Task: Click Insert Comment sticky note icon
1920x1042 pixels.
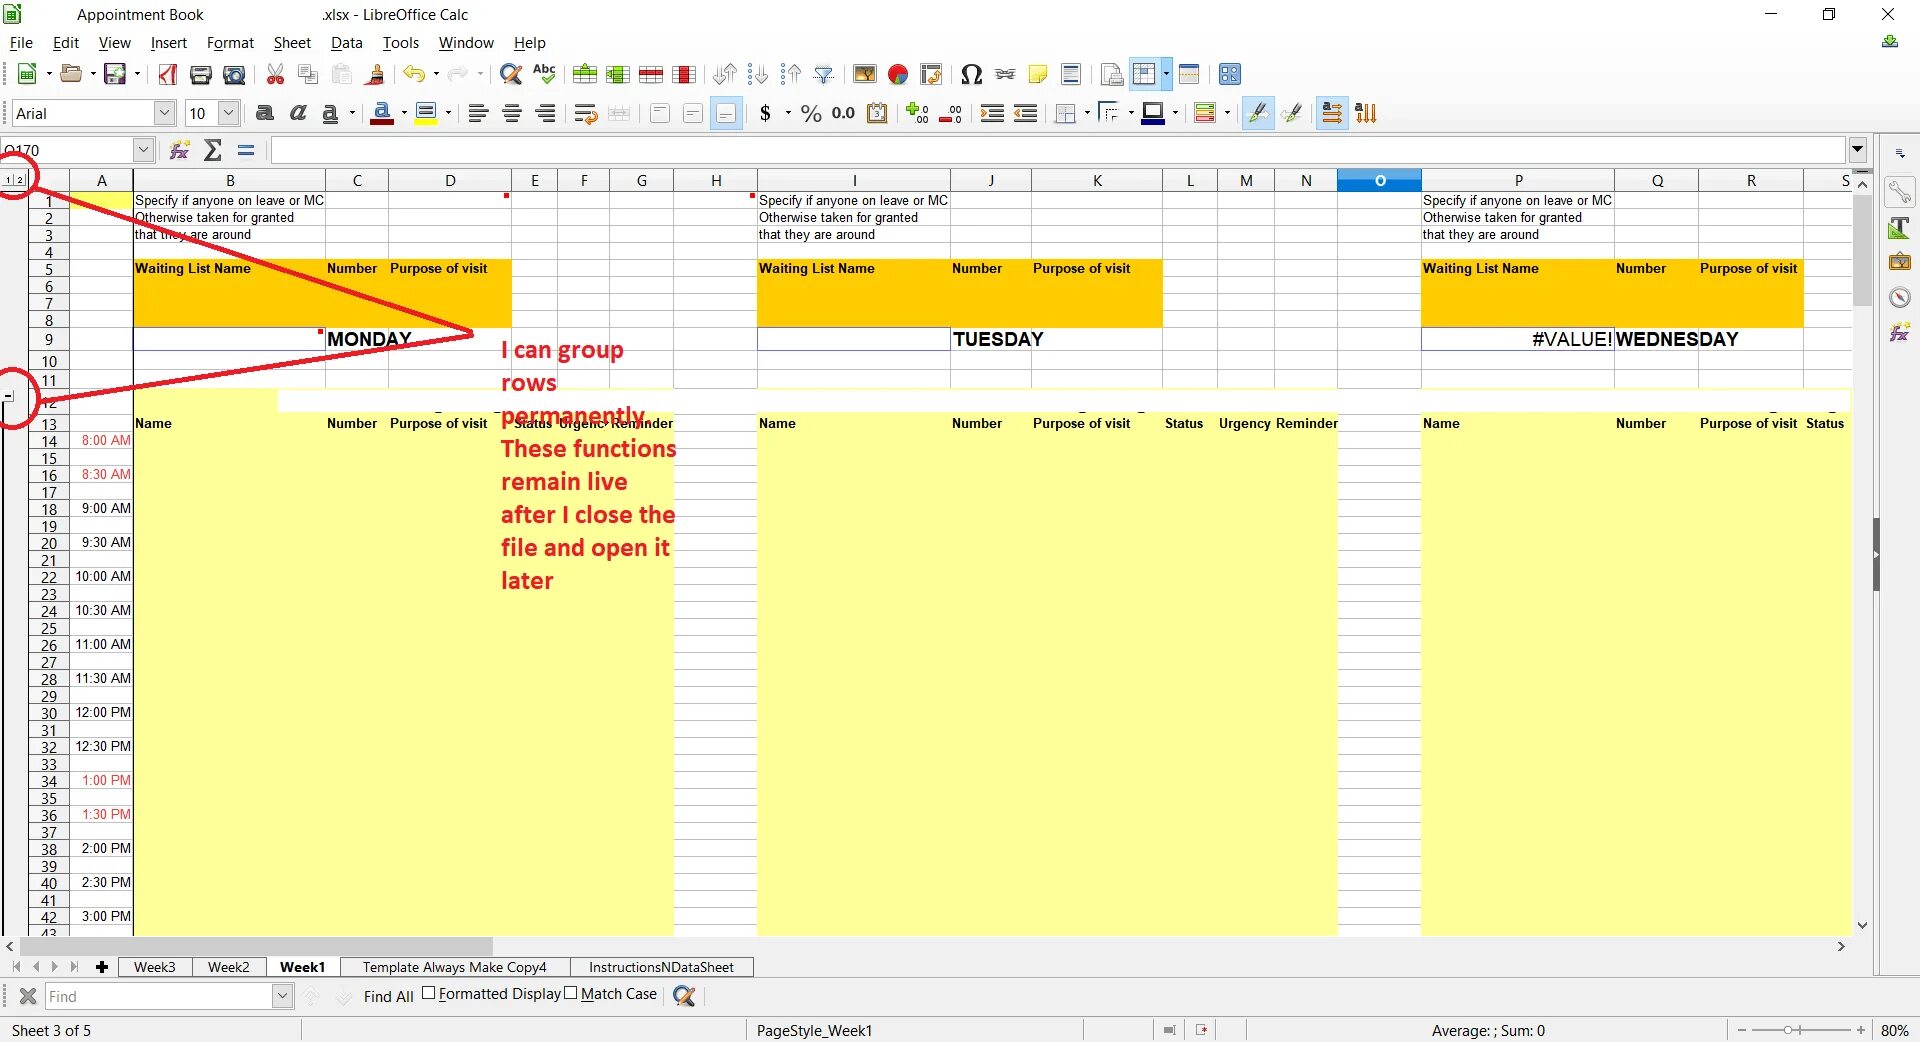Action: 1038,74
